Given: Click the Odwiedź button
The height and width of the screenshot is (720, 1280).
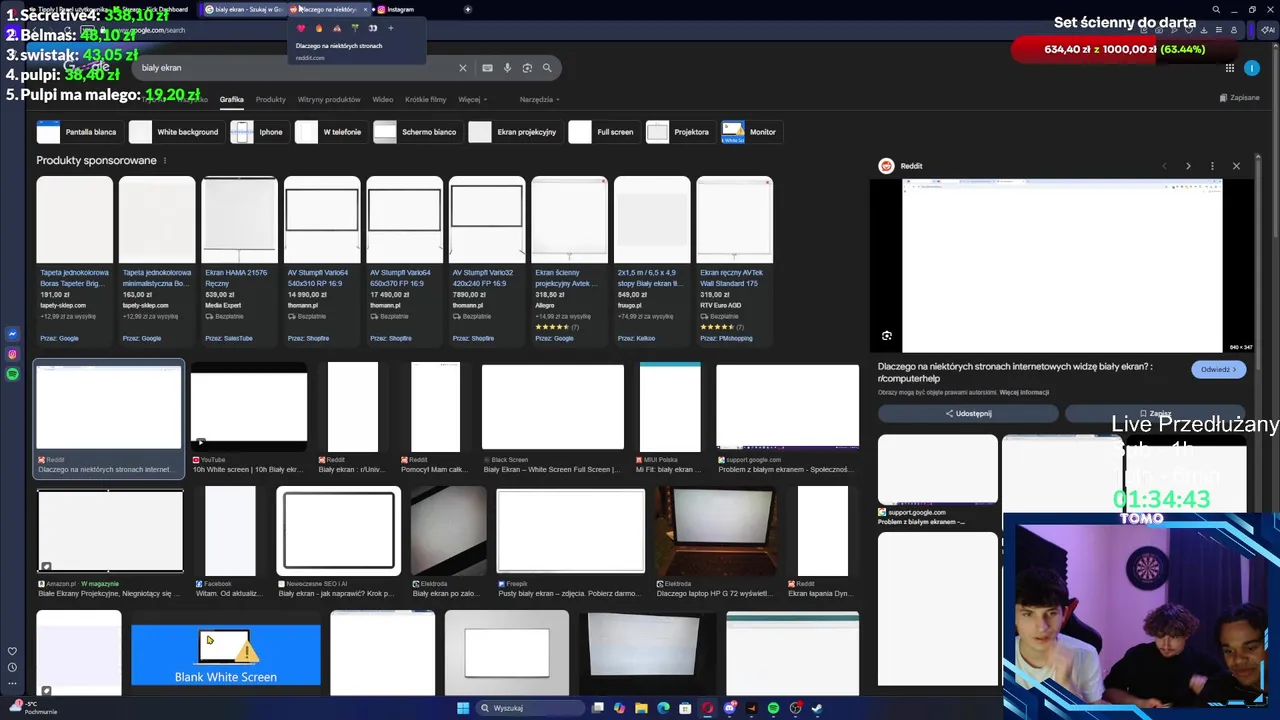Looking at the screenshot, I should 1219,369.
